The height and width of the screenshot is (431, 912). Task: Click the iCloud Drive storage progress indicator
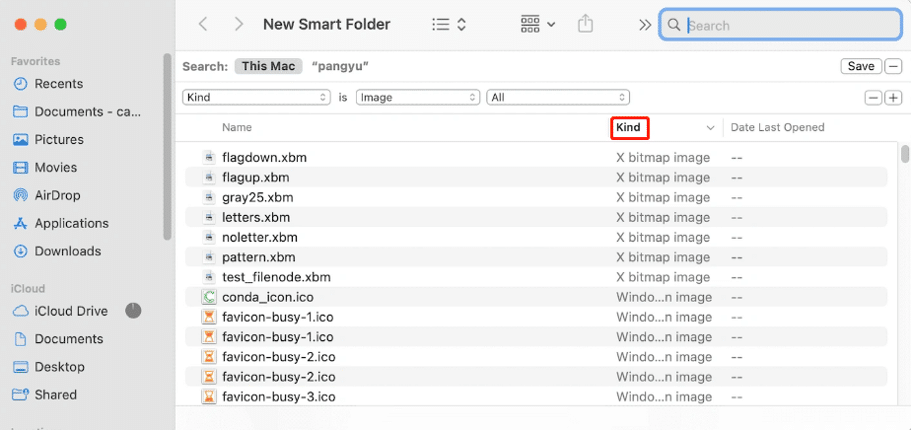pos(133,311)
